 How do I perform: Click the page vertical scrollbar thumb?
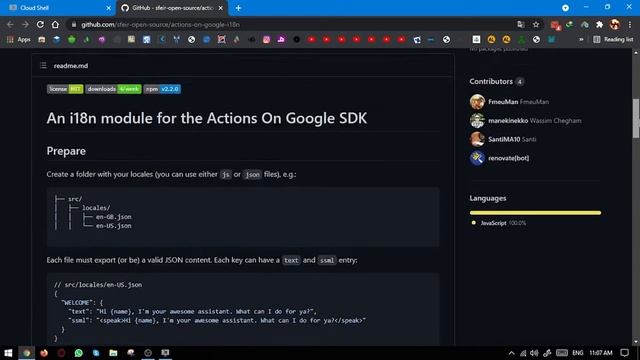[x=636, y=118]
